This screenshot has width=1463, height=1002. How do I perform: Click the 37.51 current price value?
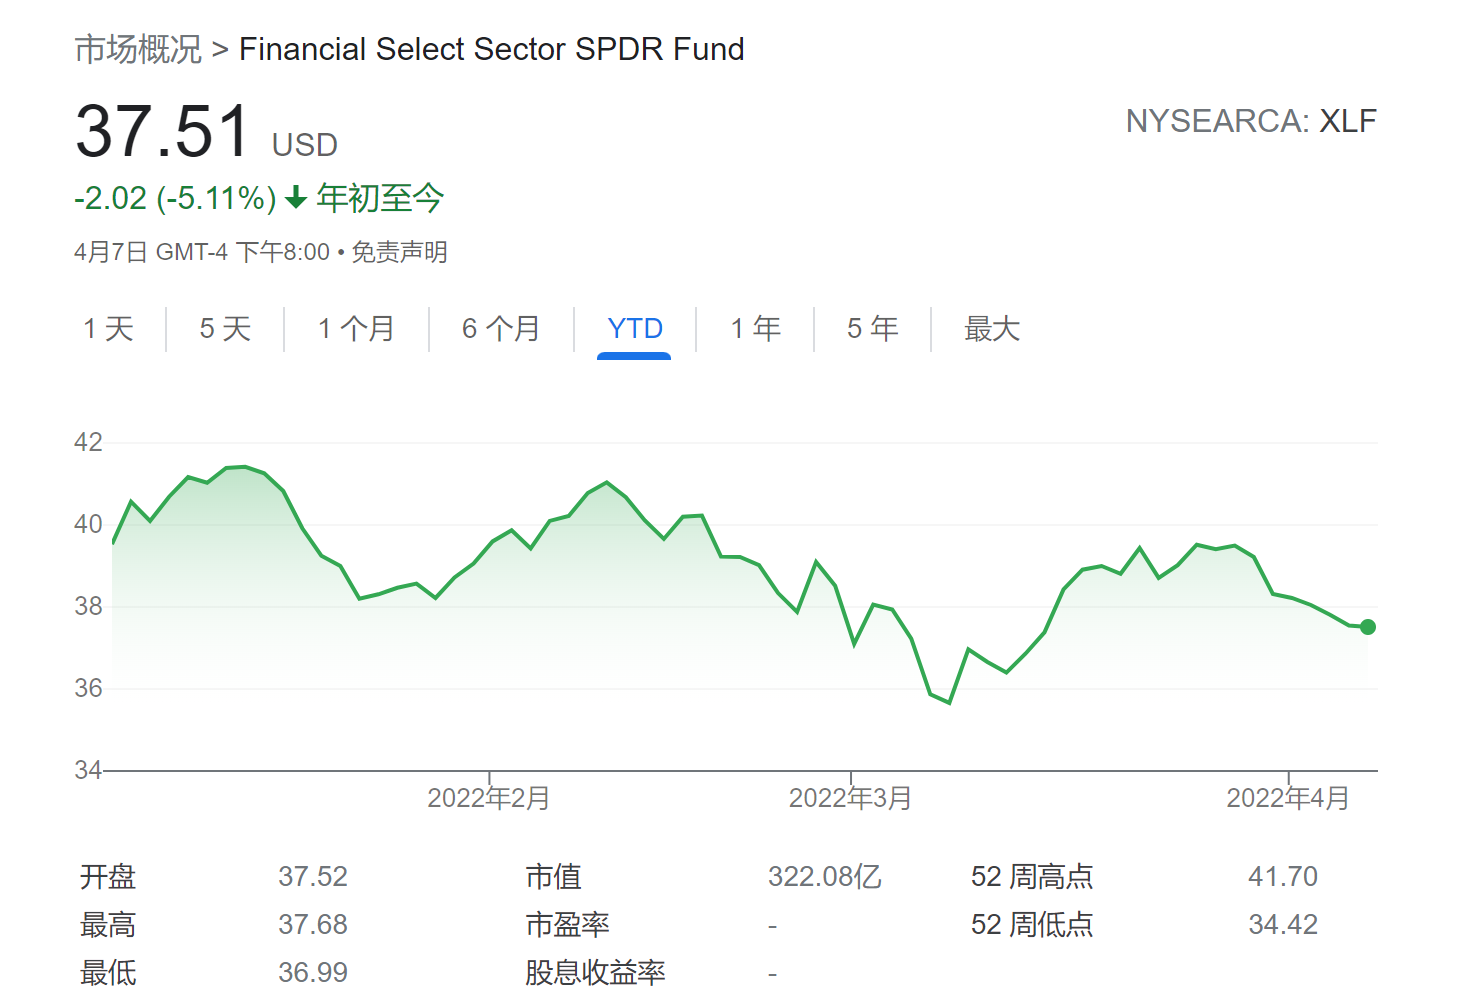[162, 132]
